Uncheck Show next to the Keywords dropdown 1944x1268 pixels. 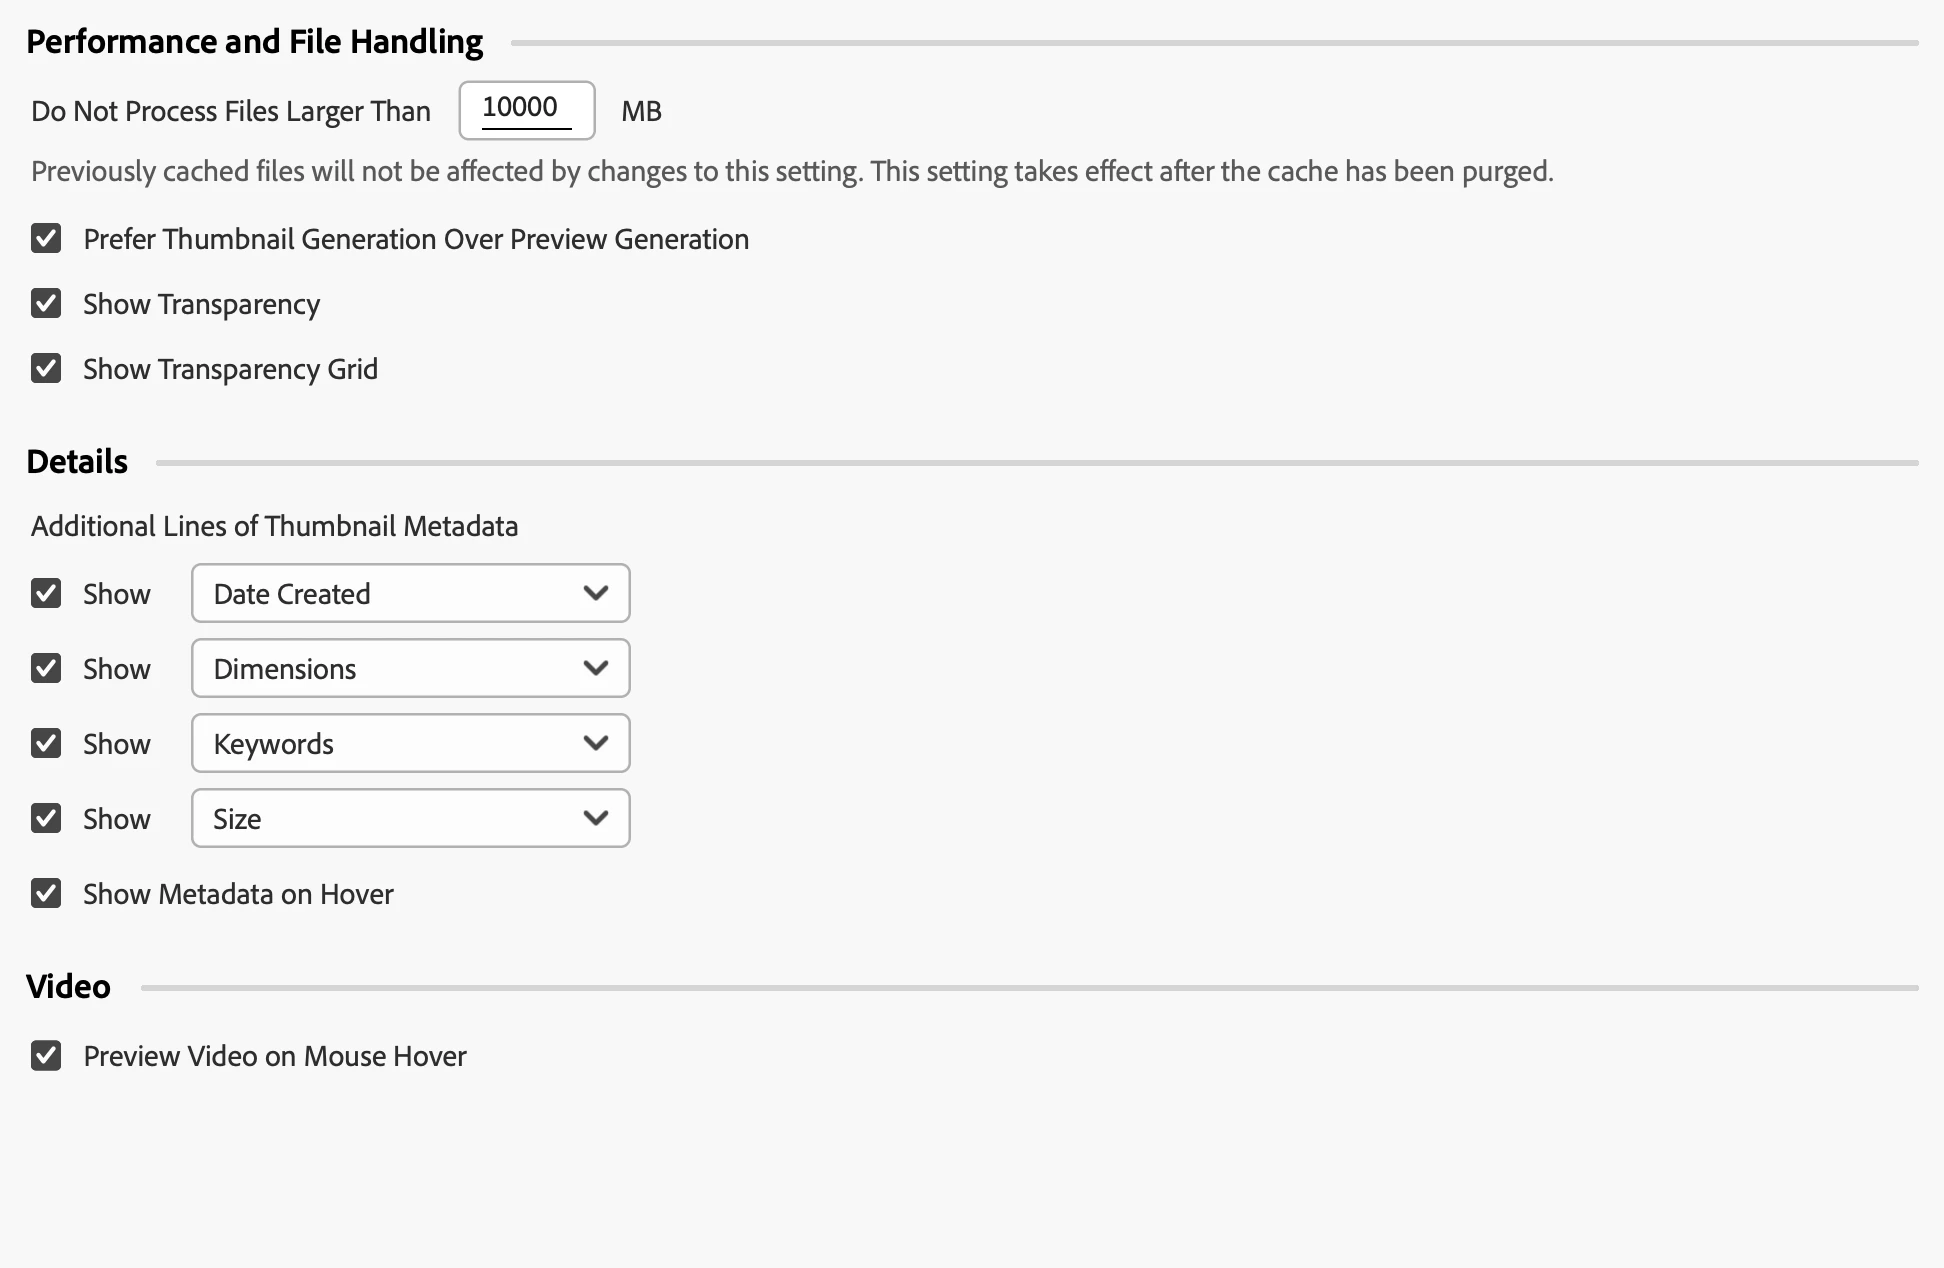click(46, 744)
